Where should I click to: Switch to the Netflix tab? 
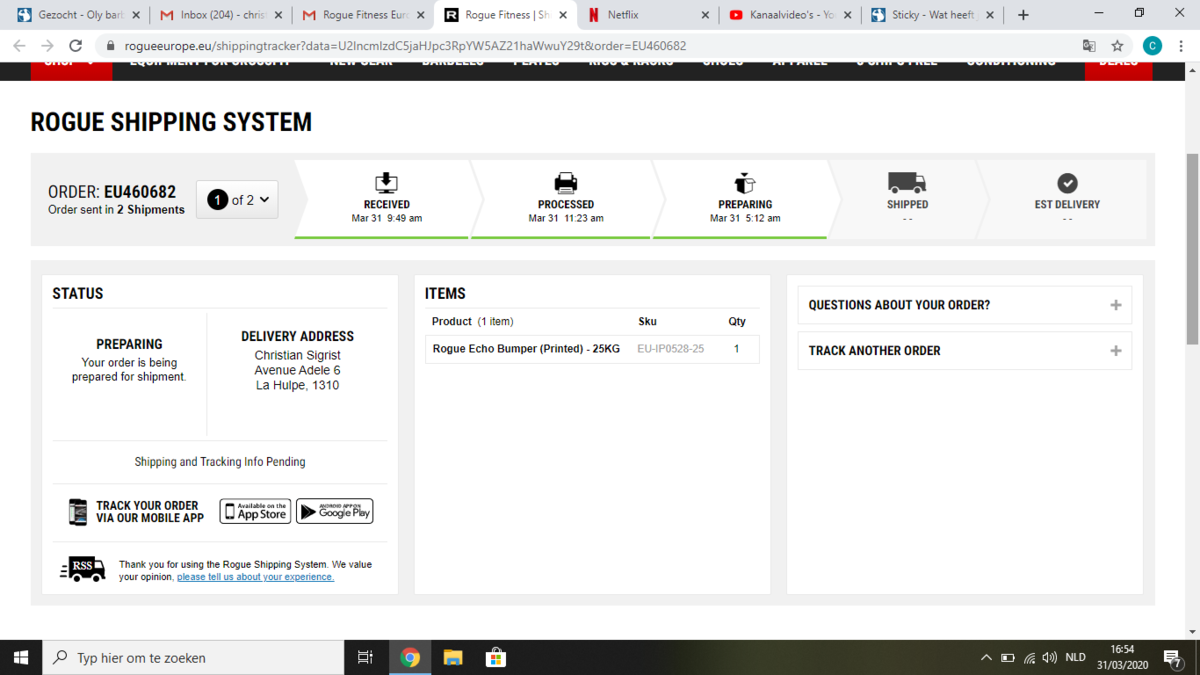(648, 15)
